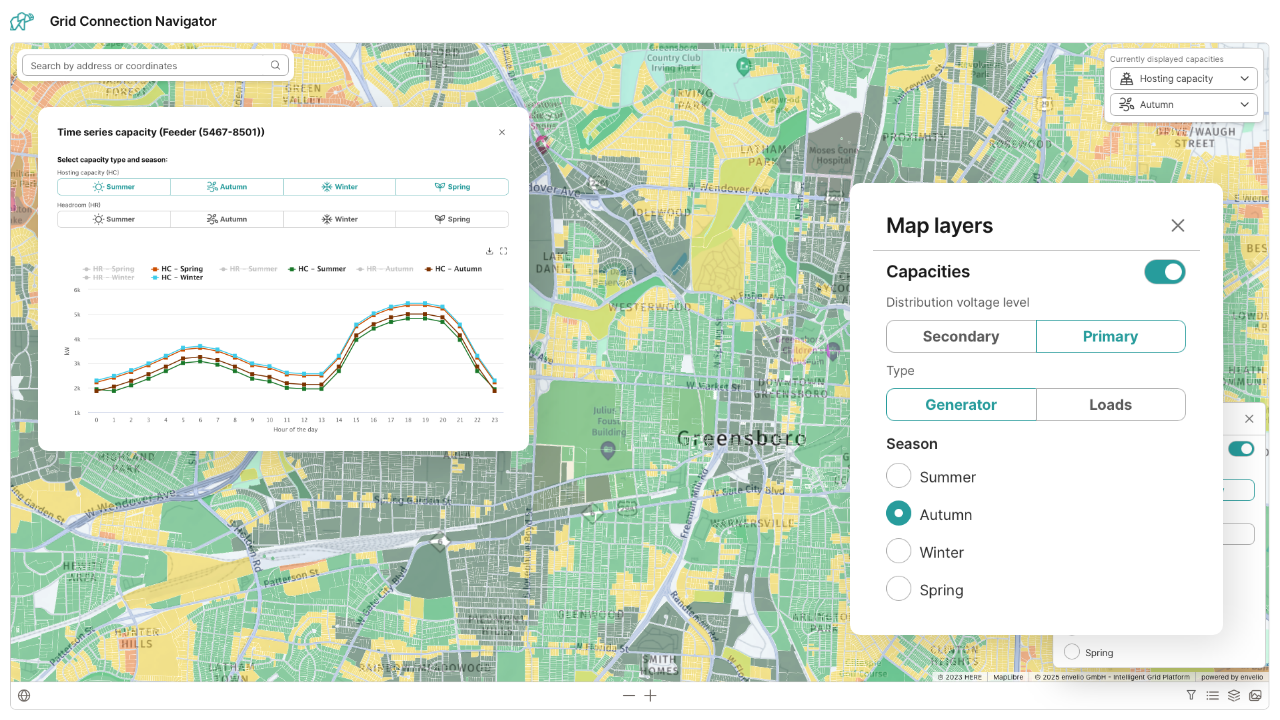Click the globe icon in bottom toolbar
Image resolution: width=1280 pixels, height=720 pixels.
pos(23,695)
